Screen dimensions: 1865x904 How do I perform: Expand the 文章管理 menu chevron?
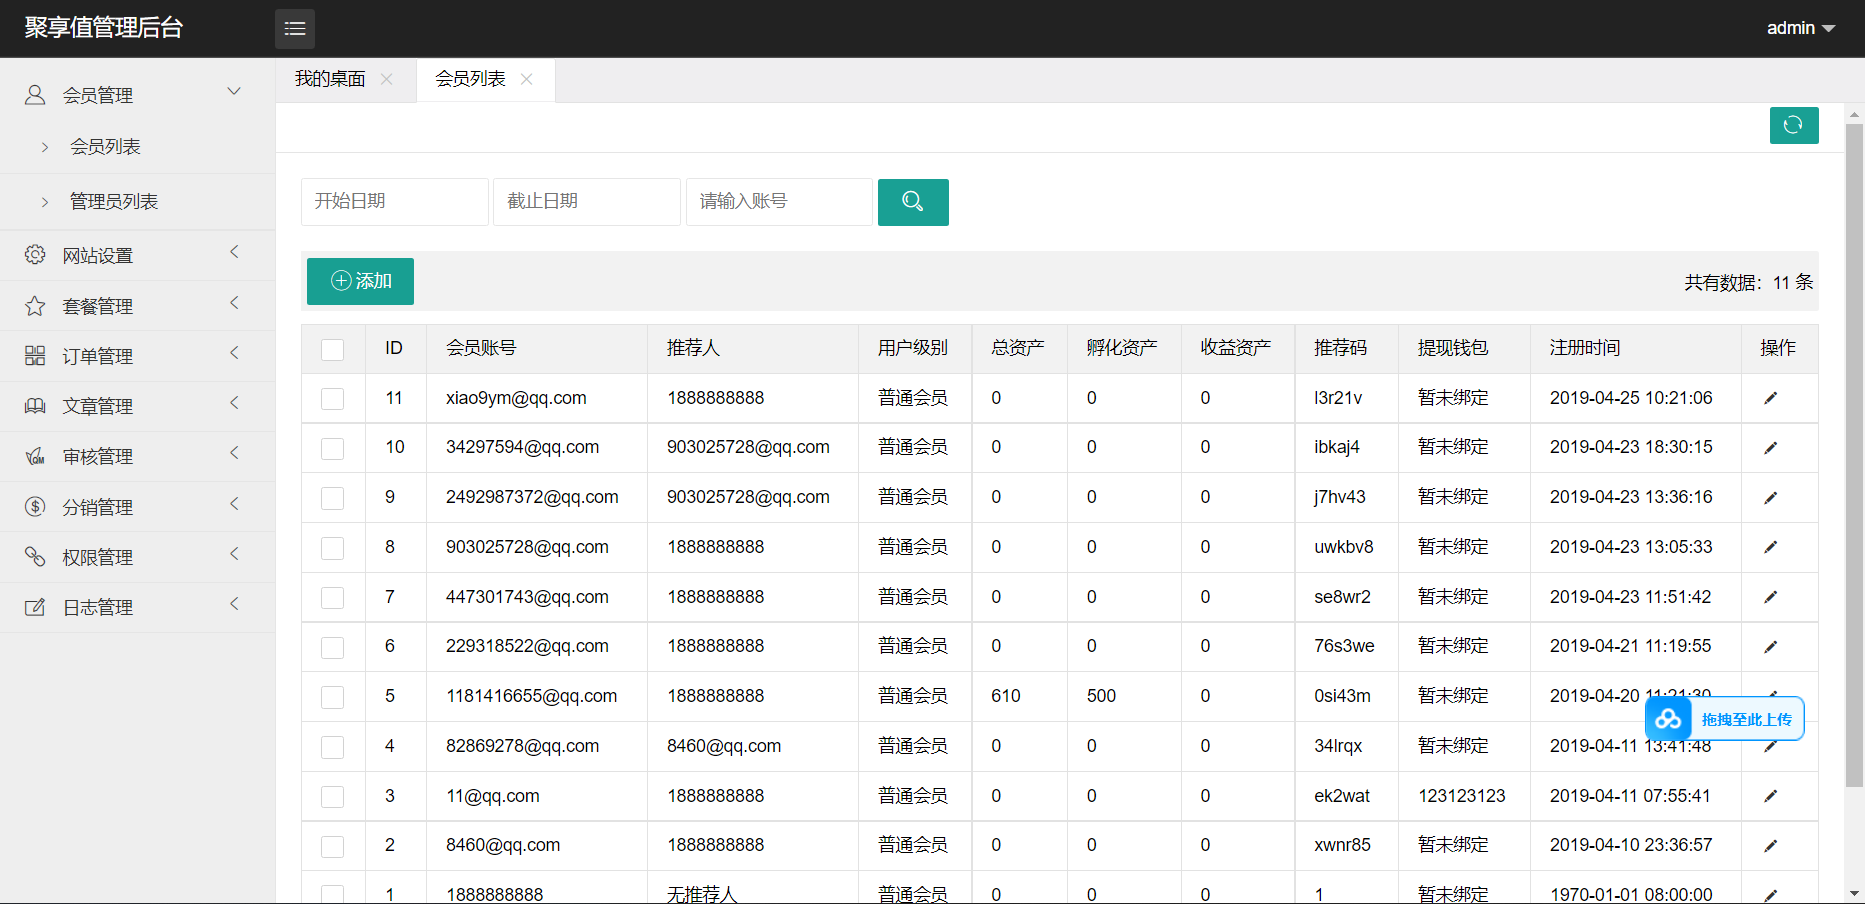234,402
